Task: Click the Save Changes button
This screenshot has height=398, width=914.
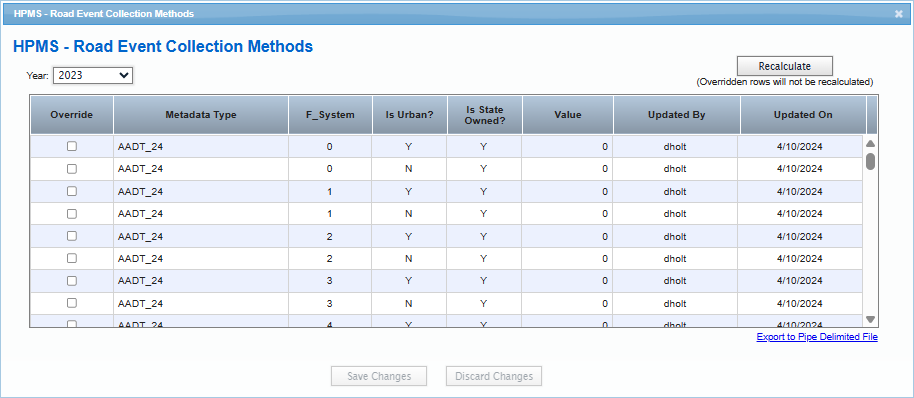Action: tap(379, 376)
